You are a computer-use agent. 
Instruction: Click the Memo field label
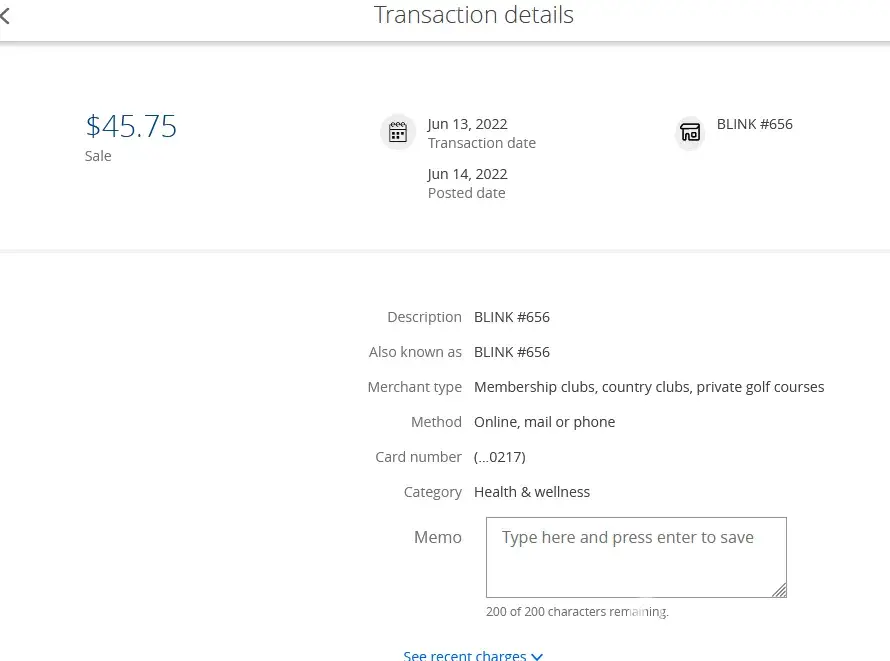437,537
